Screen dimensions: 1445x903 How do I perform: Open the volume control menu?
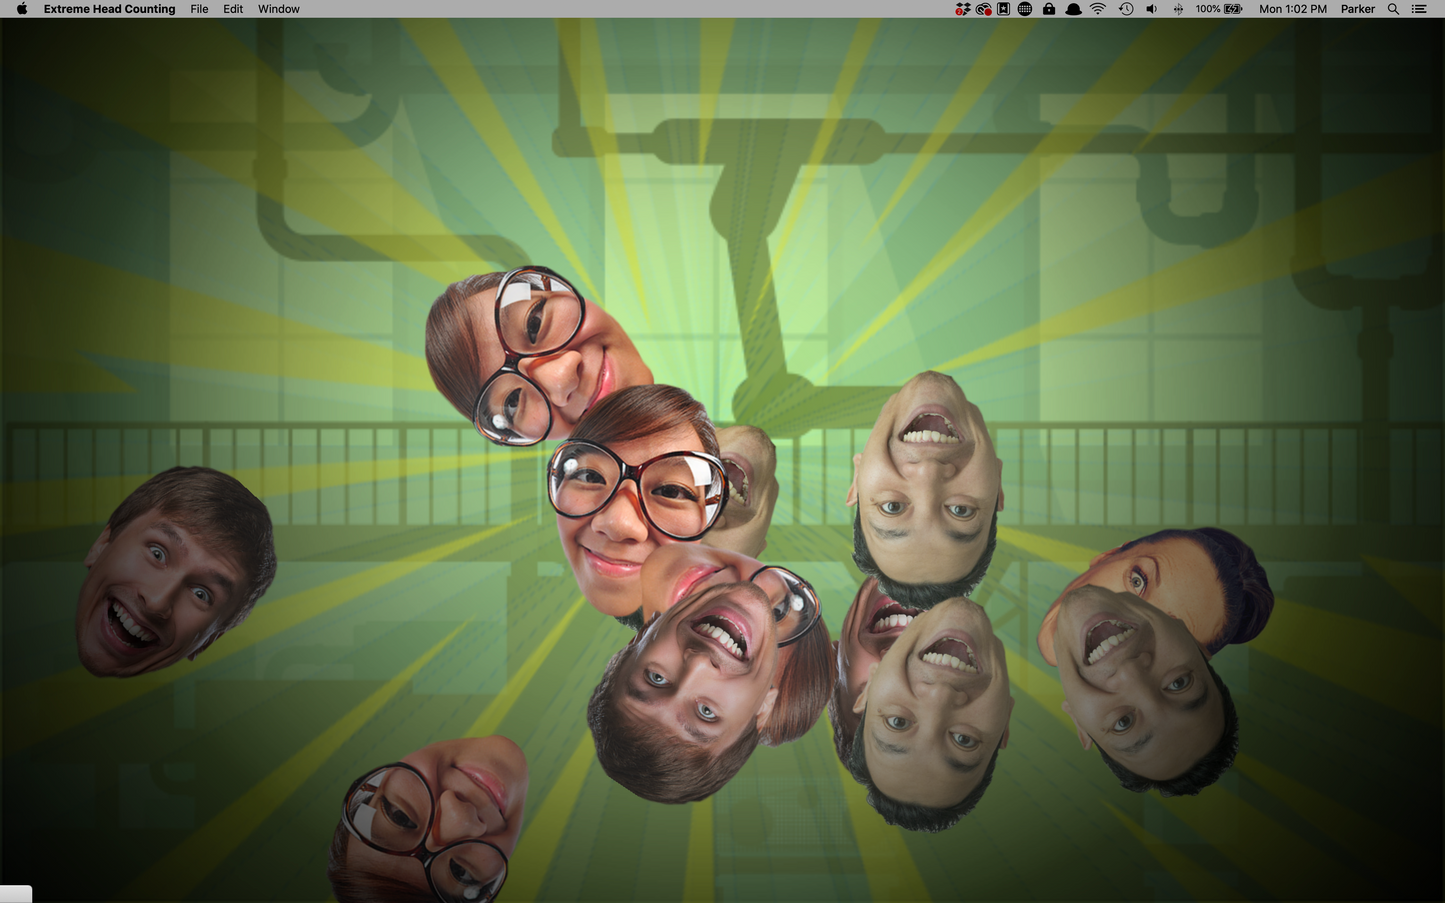coord(1152,9)
